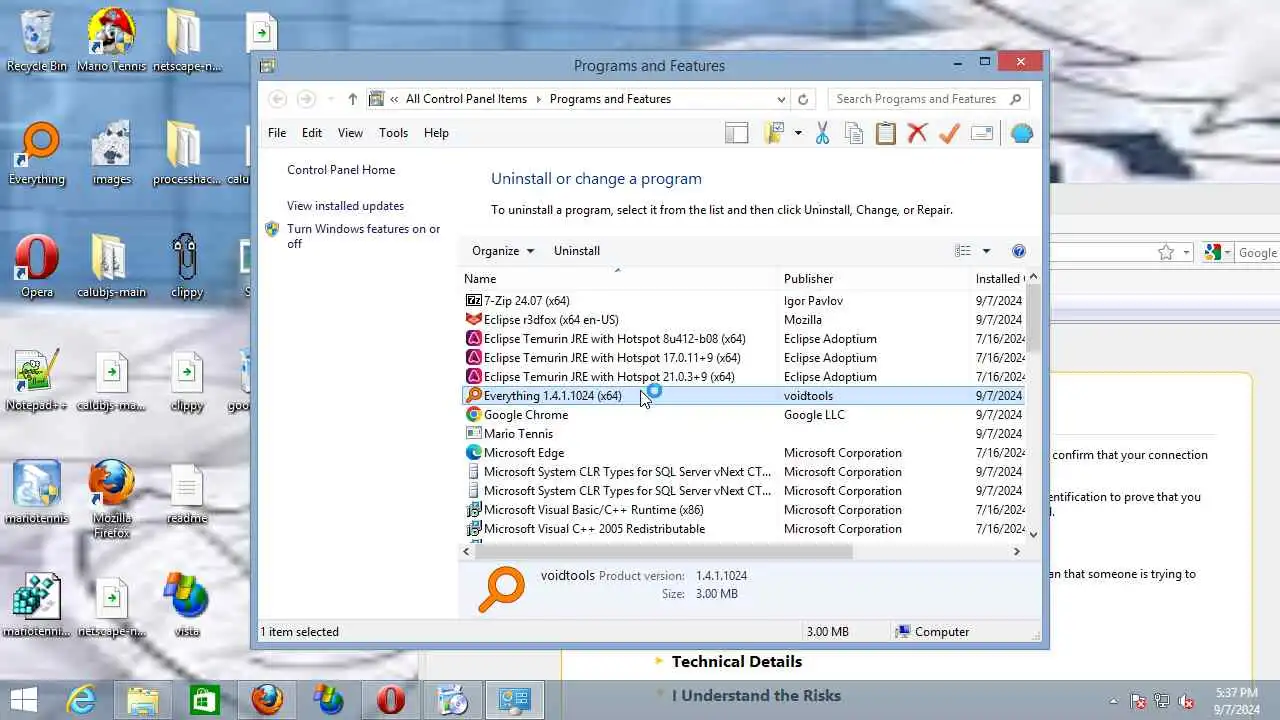The height and width of the screenshot is (720, 1280).
Task: Select Microsoft Visual Basic/C++ Runtime (x86)
Action: (743, 510)
